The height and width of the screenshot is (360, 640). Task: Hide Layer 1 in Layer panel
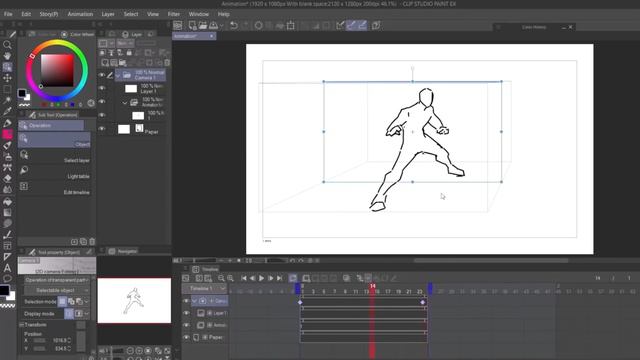click(102, 88)
